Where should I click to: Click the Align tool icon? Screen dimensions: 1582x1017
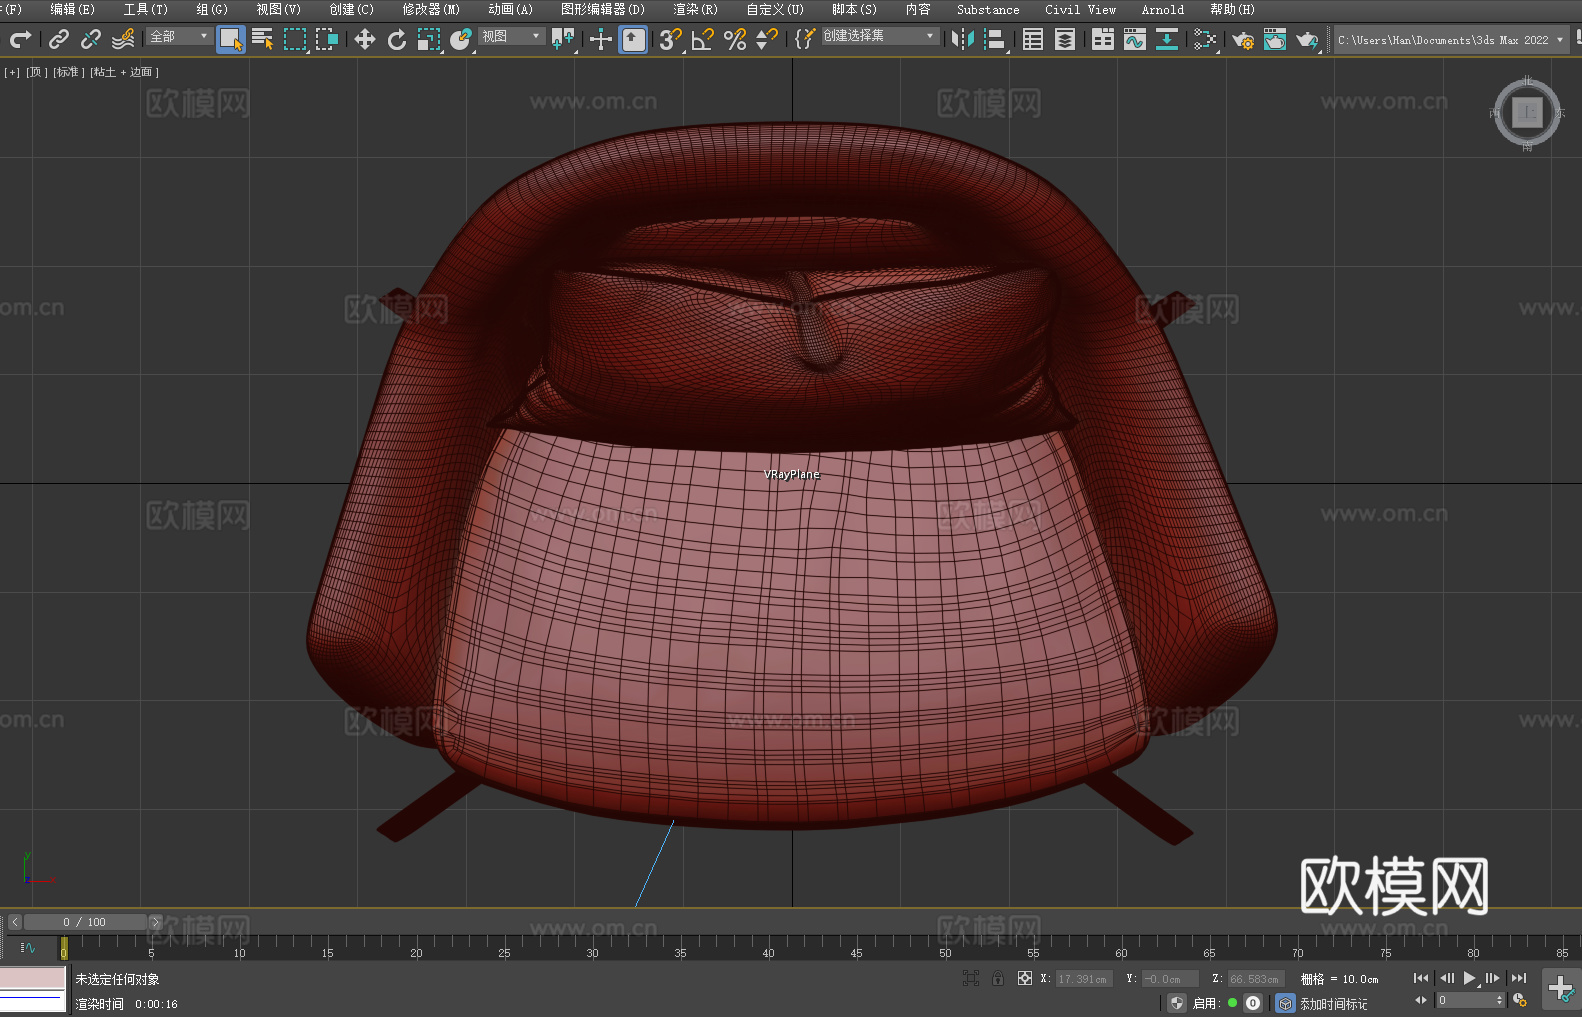point(995,39)
